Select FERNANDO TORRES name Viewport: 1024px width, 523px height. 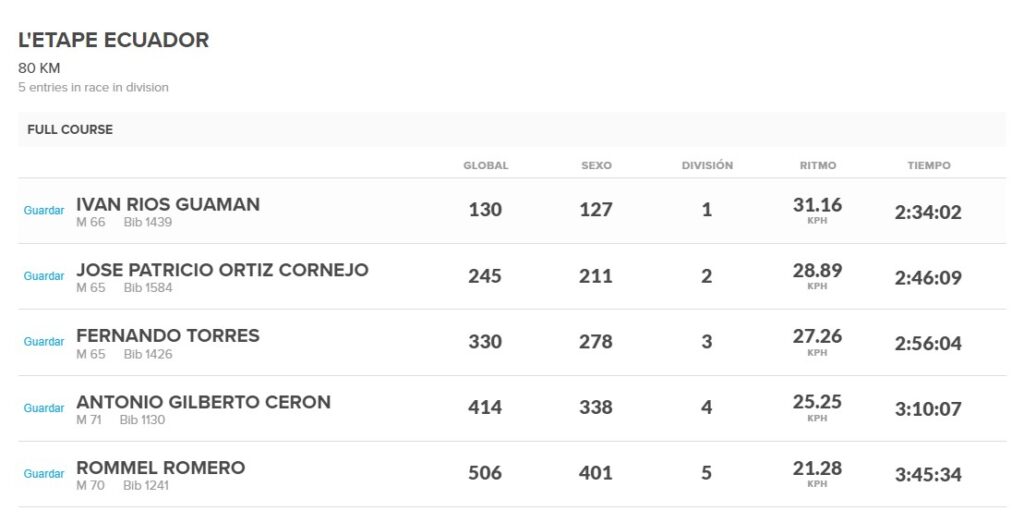(x=168, y=336)
